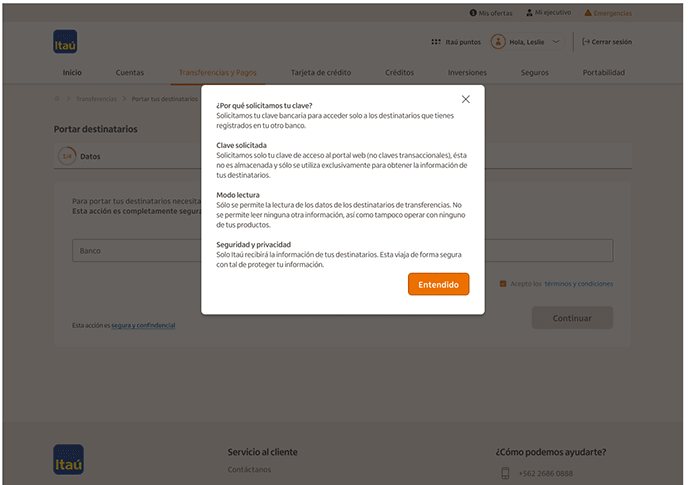695x485 pixels.
Task: Click the Datos step label
Action: [x=90, y=156]
